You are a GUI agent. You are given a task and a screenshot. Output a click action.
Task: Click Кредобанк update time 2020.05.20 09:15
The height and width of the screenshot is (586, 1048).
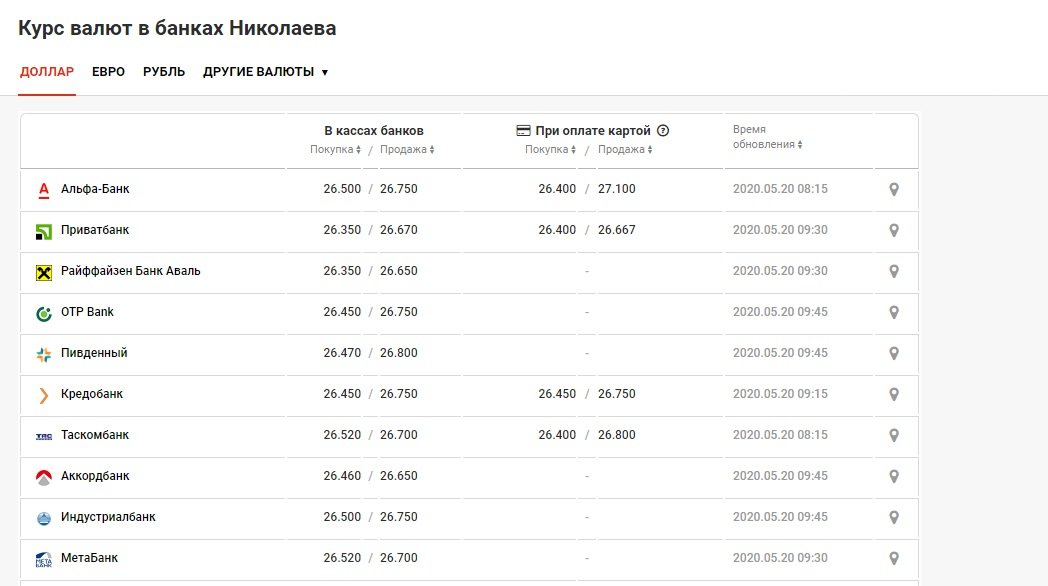click(780, 394)
